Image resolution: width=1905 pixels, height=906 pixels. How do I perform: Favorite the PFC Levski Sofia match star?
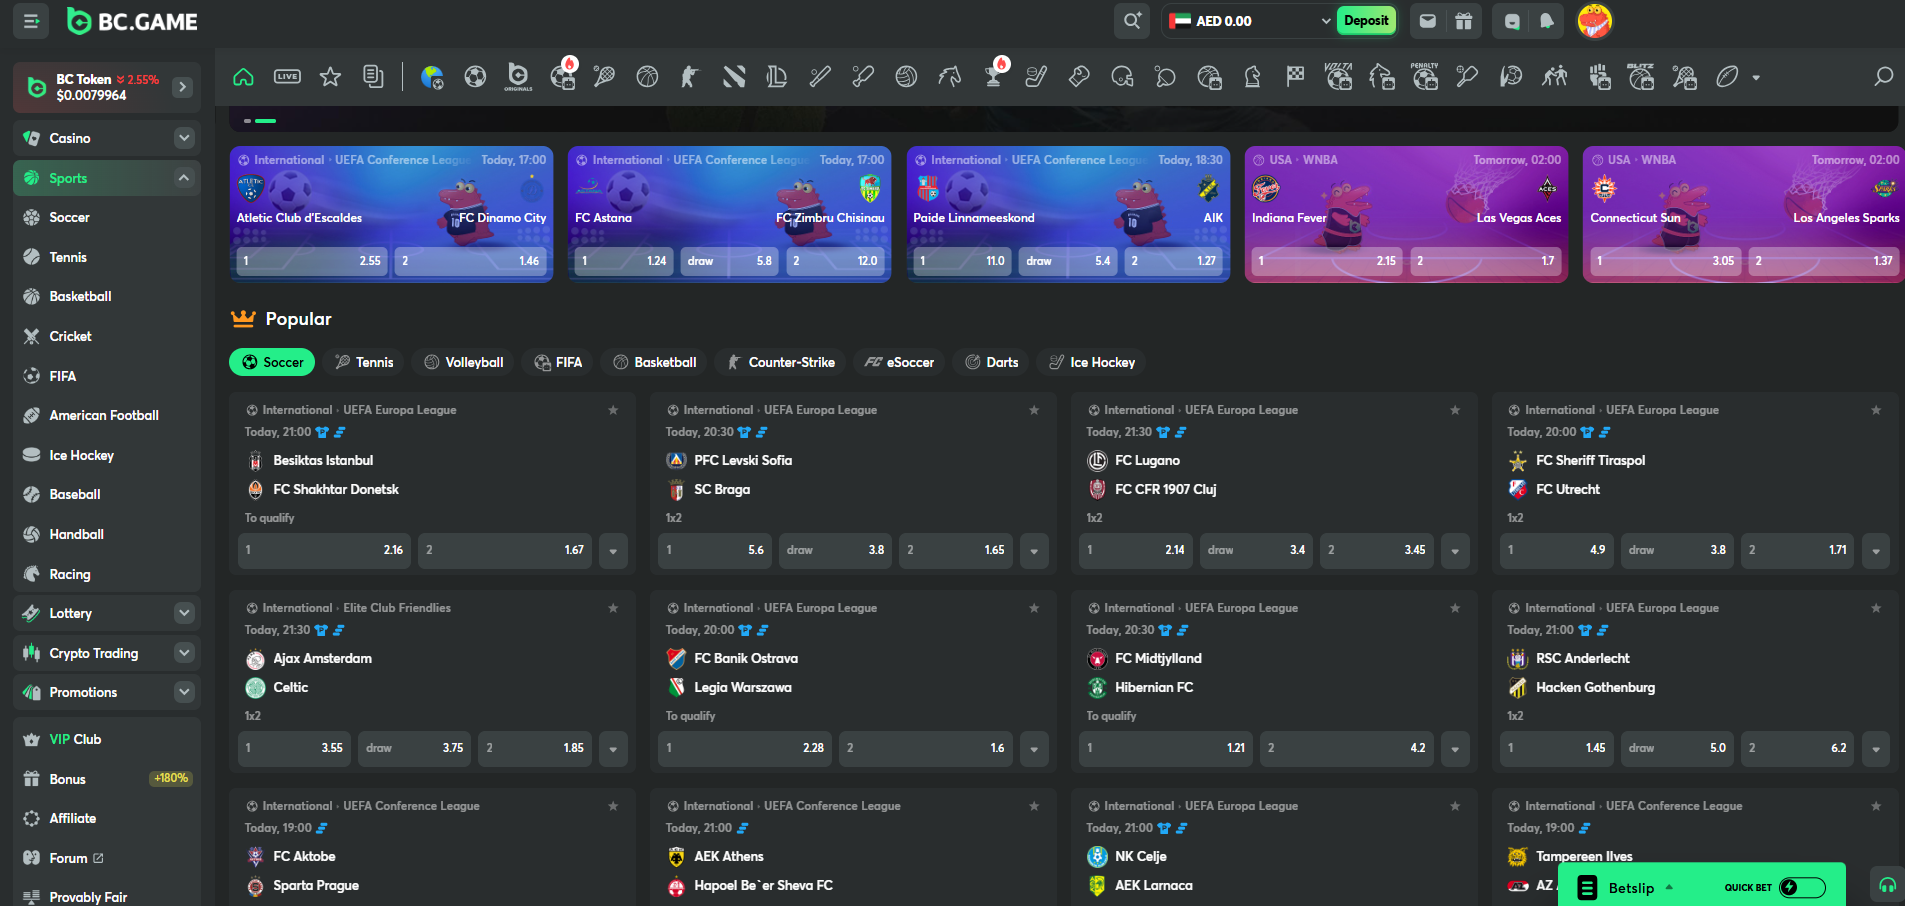(x=1034, y=410)
